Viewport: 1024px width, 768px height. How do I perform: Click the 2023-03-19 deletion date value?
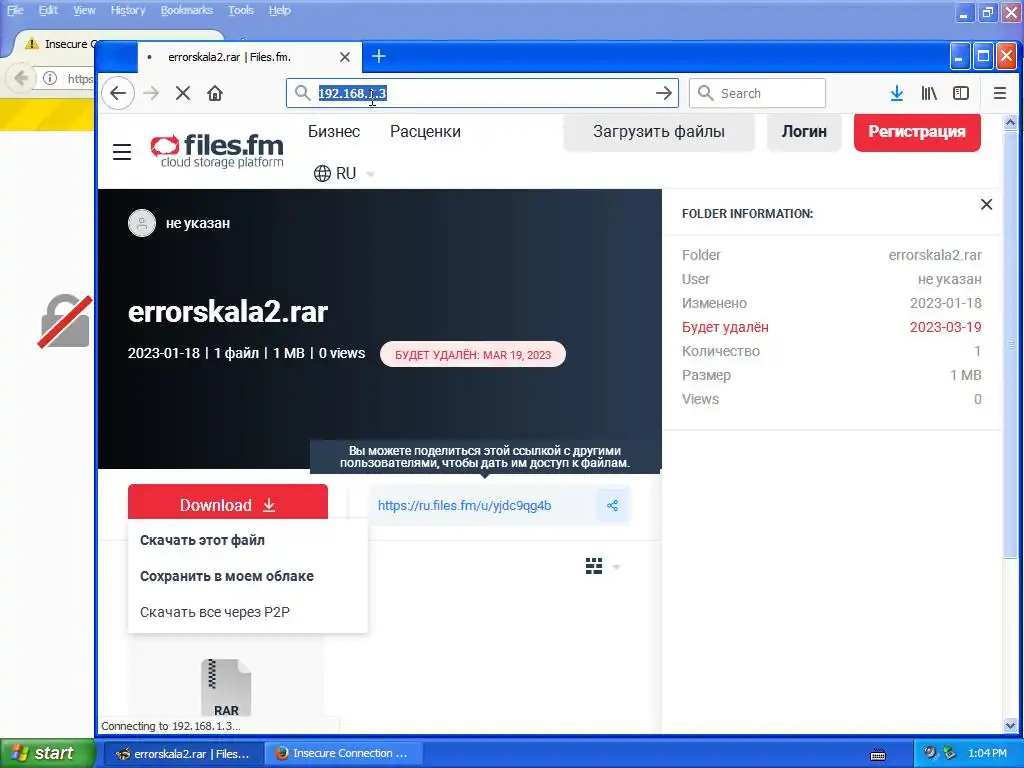click(946, 327)
